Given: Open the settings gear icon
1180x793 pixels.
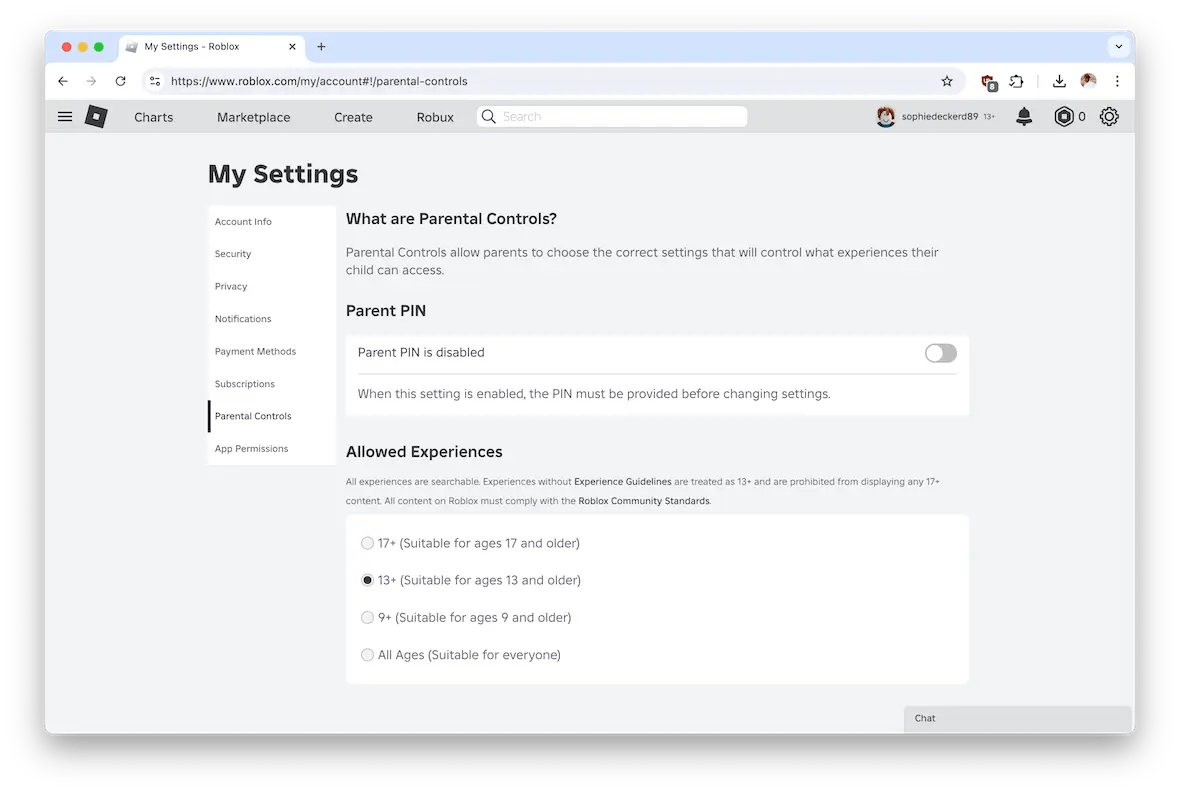Looking at the screenshot, I should (x=1109, y=117).
